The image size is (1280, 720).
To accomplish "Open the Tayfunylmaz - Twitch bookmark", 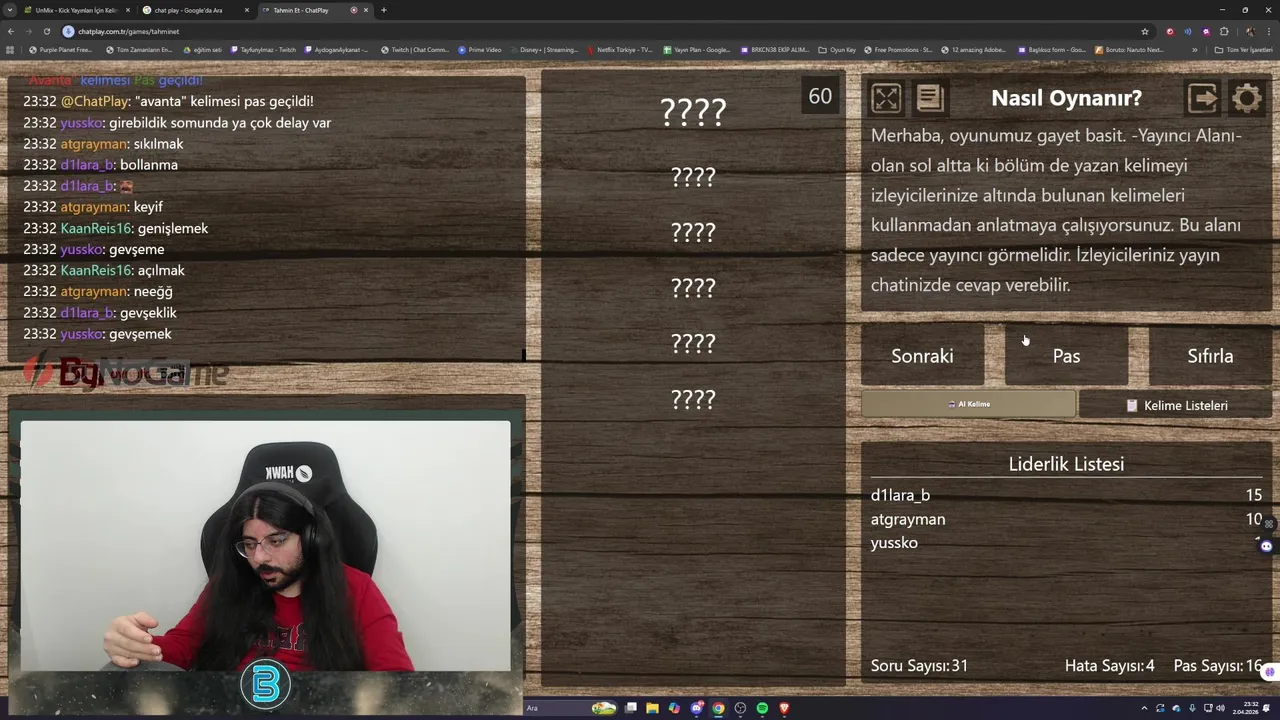I will pyautogui.click(x=264, y=49).
